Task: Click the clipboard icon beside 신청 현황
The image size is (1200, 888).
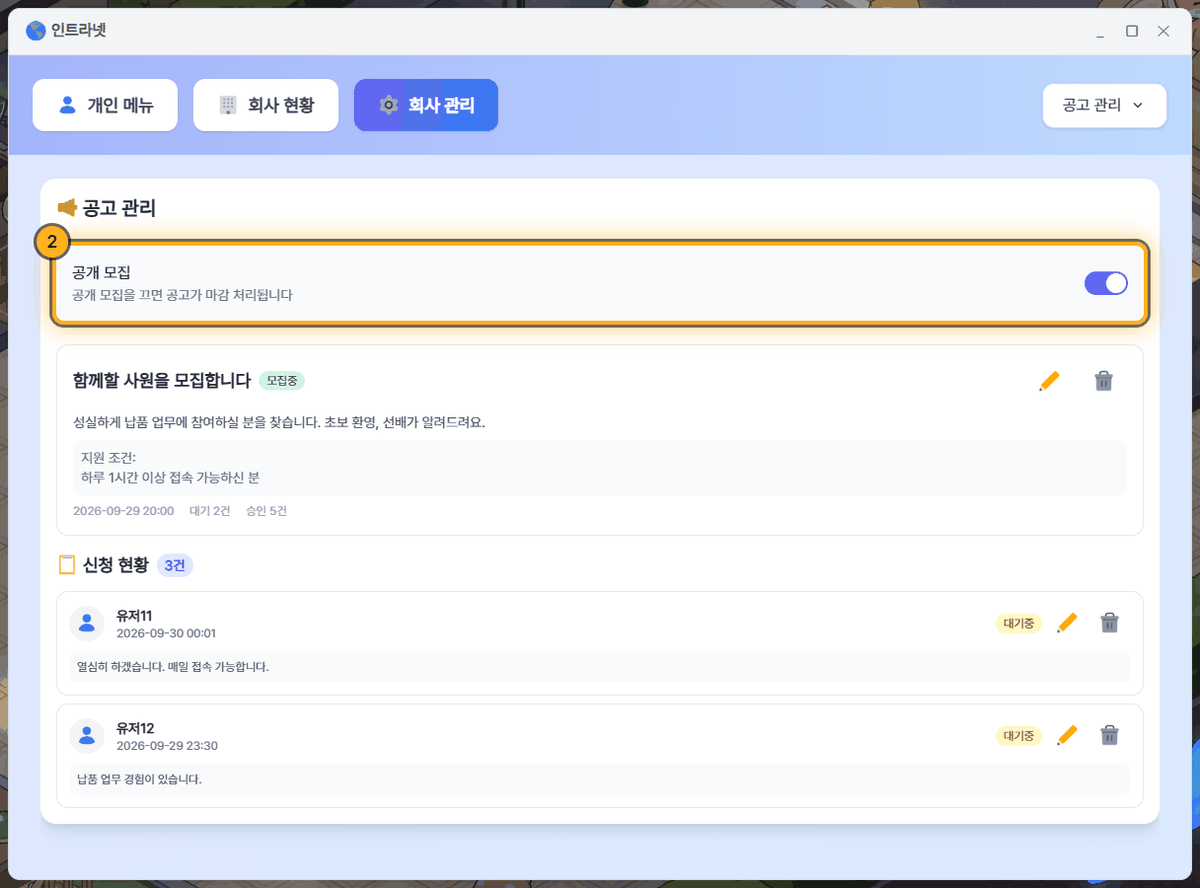Action: click(x=67, y=565)
